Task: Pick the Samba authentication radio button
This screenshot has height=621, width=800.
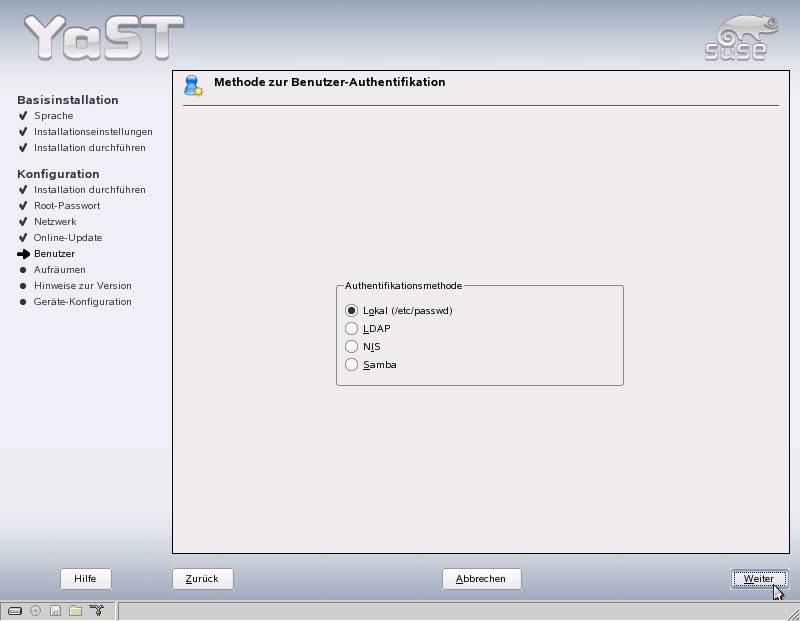Action: pos(352,365)
